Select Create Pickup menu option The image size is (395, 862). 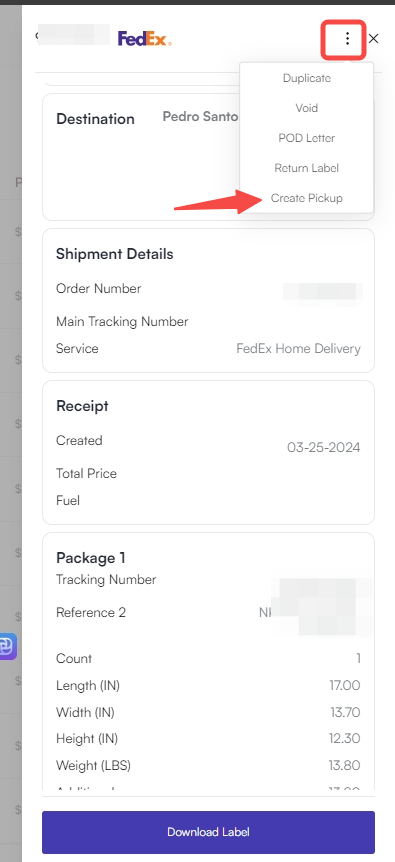tap(307, 198)
